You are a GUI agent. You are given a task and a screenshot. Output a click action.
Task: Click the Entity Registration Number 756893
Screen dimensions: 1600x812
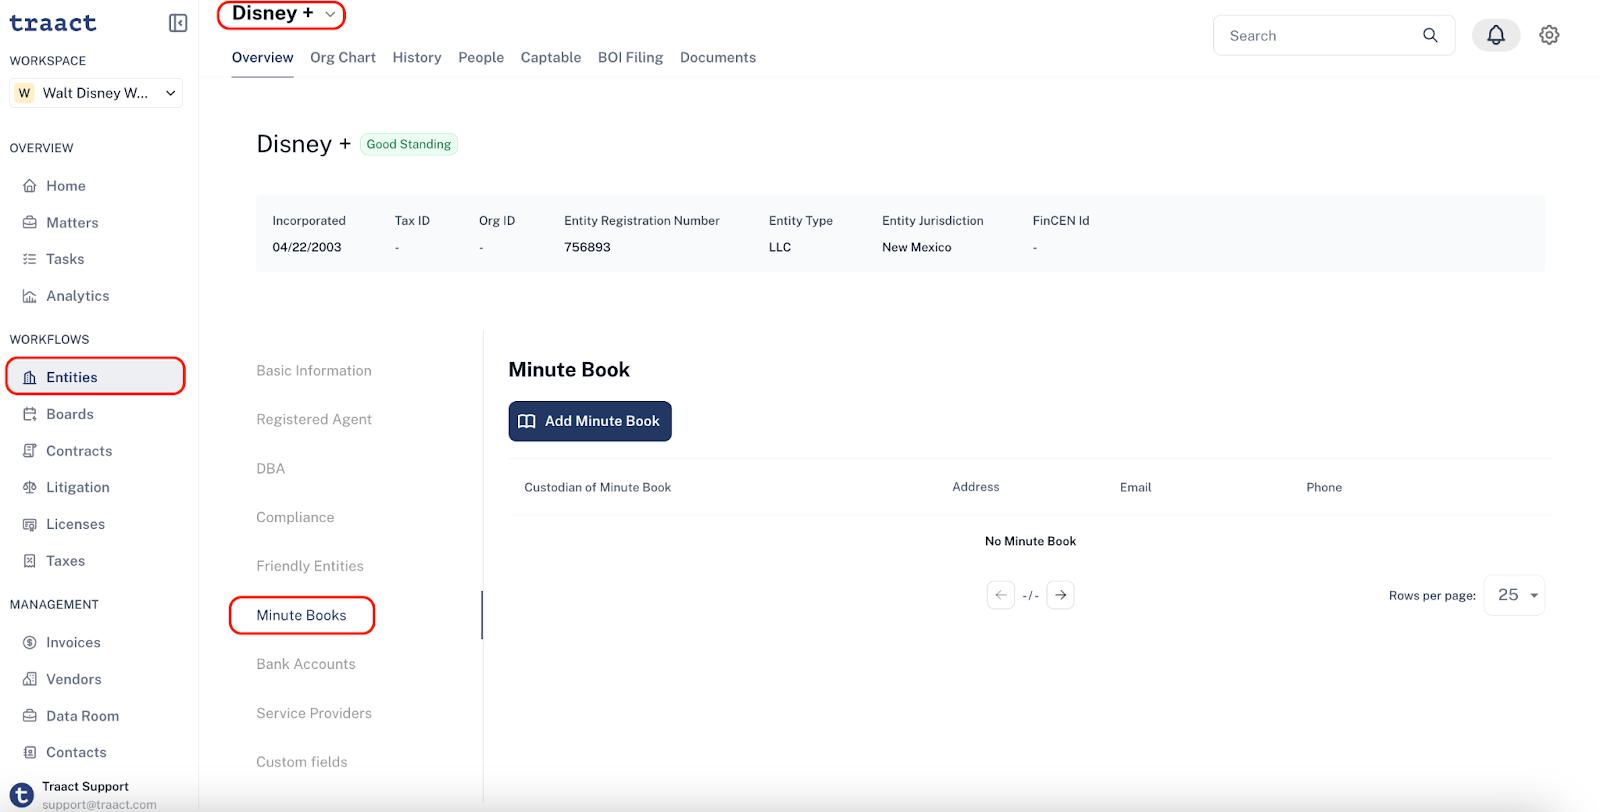587,247
